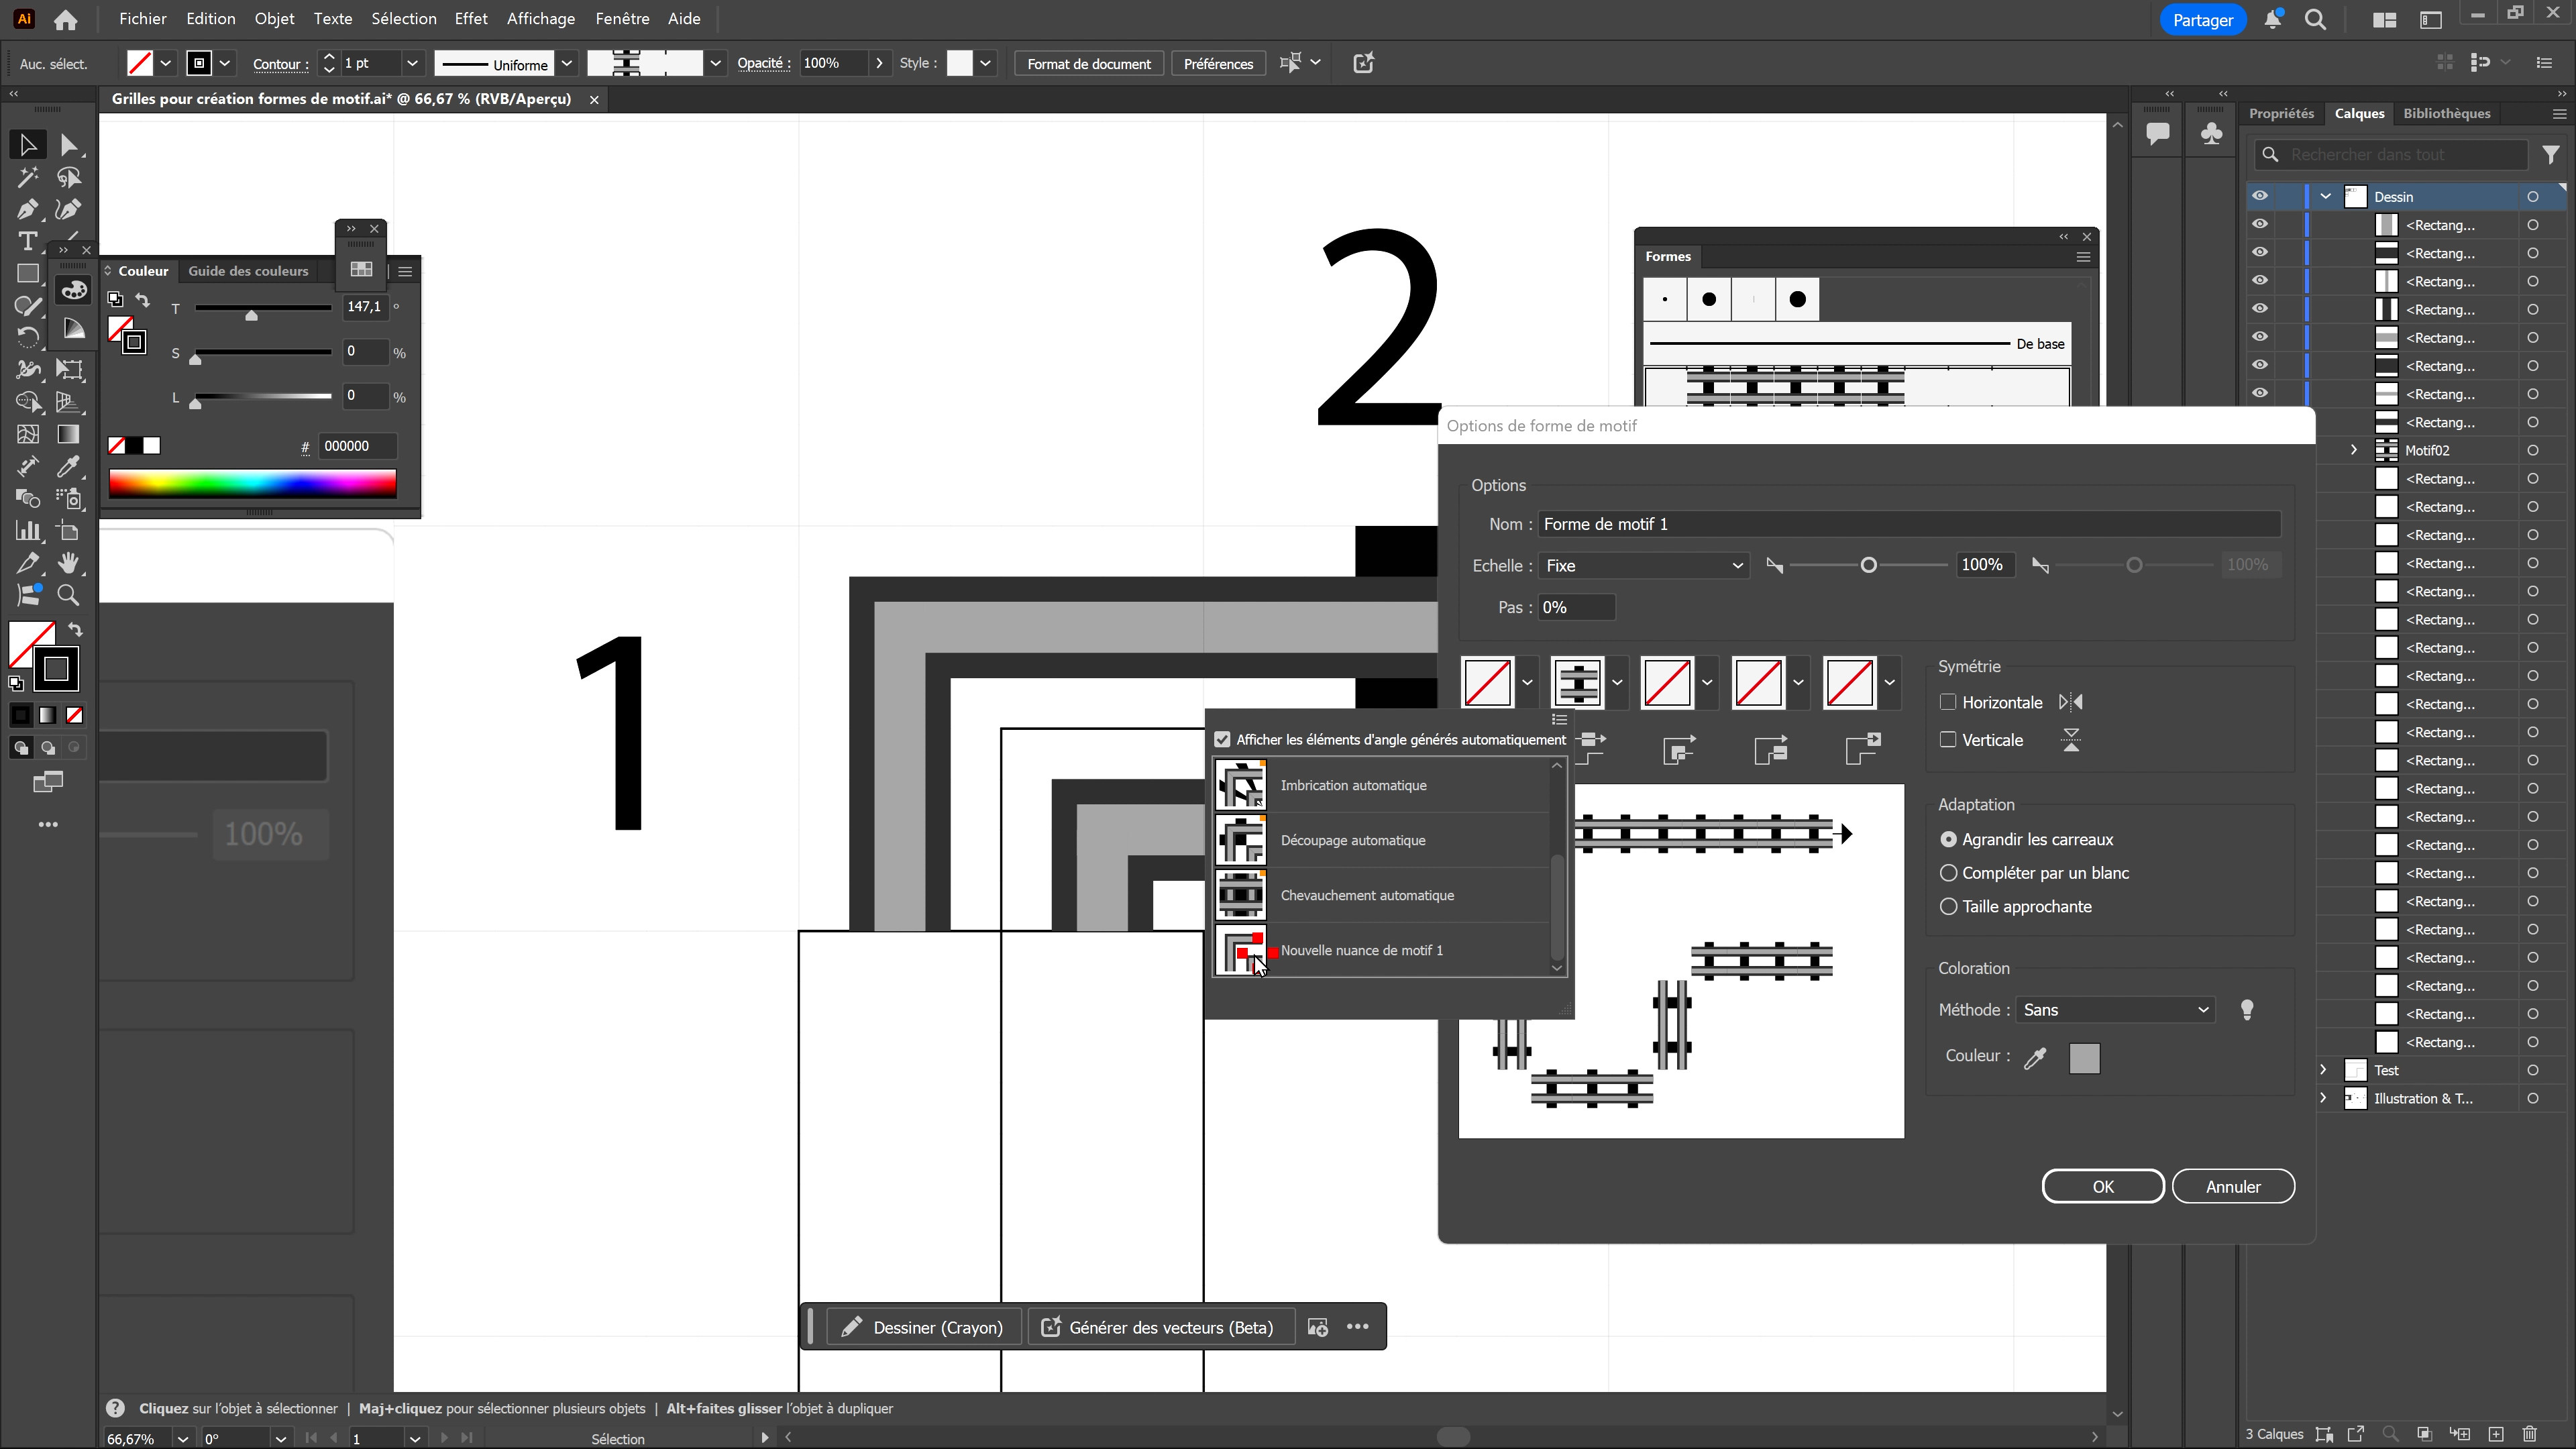2576x1449 pixels.
Task: Click filter icon in Calques search
Action: pyautogui.click(x=2551, y=155)
